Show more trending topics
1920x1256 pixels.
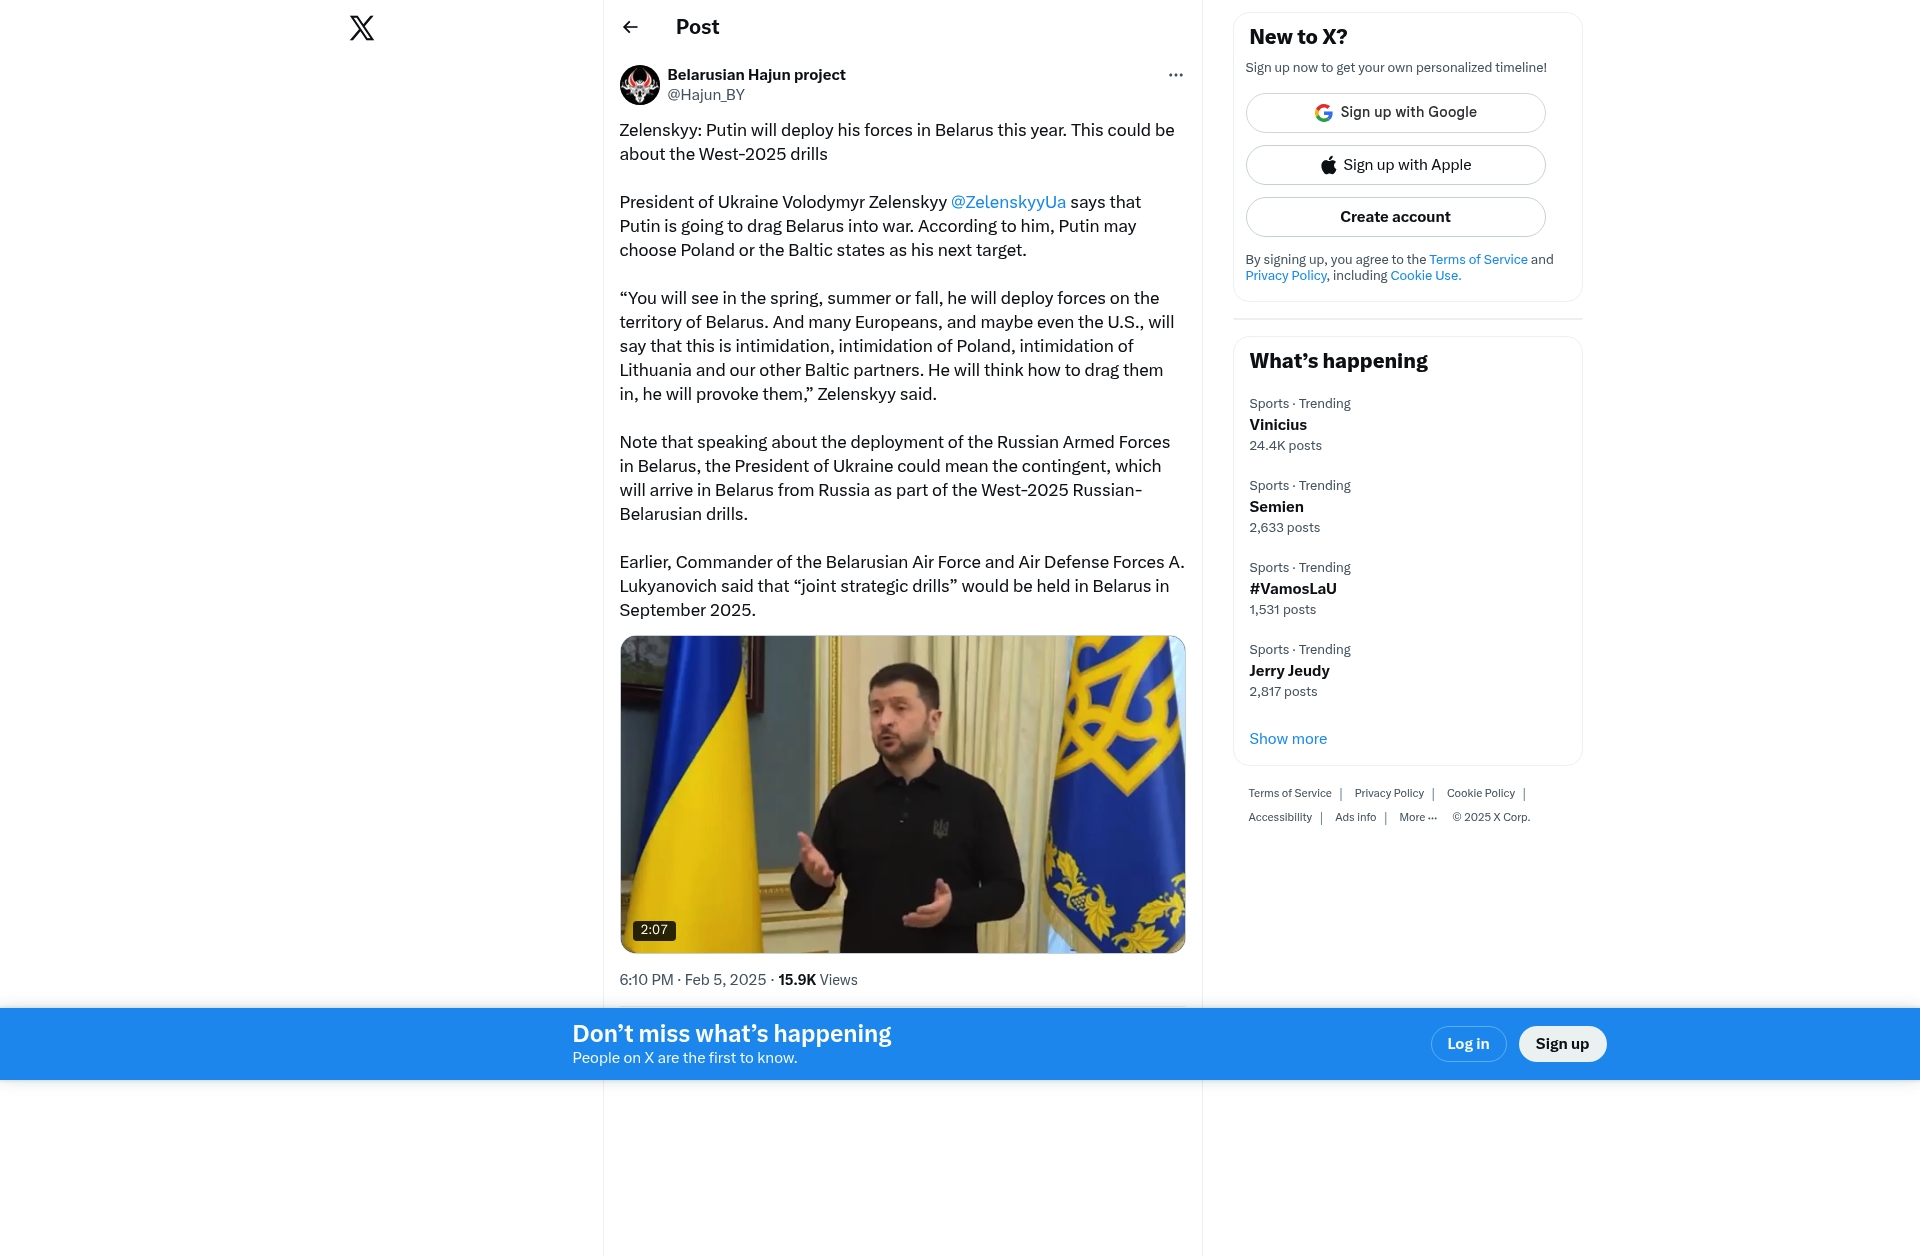(x=1288, y=739)
